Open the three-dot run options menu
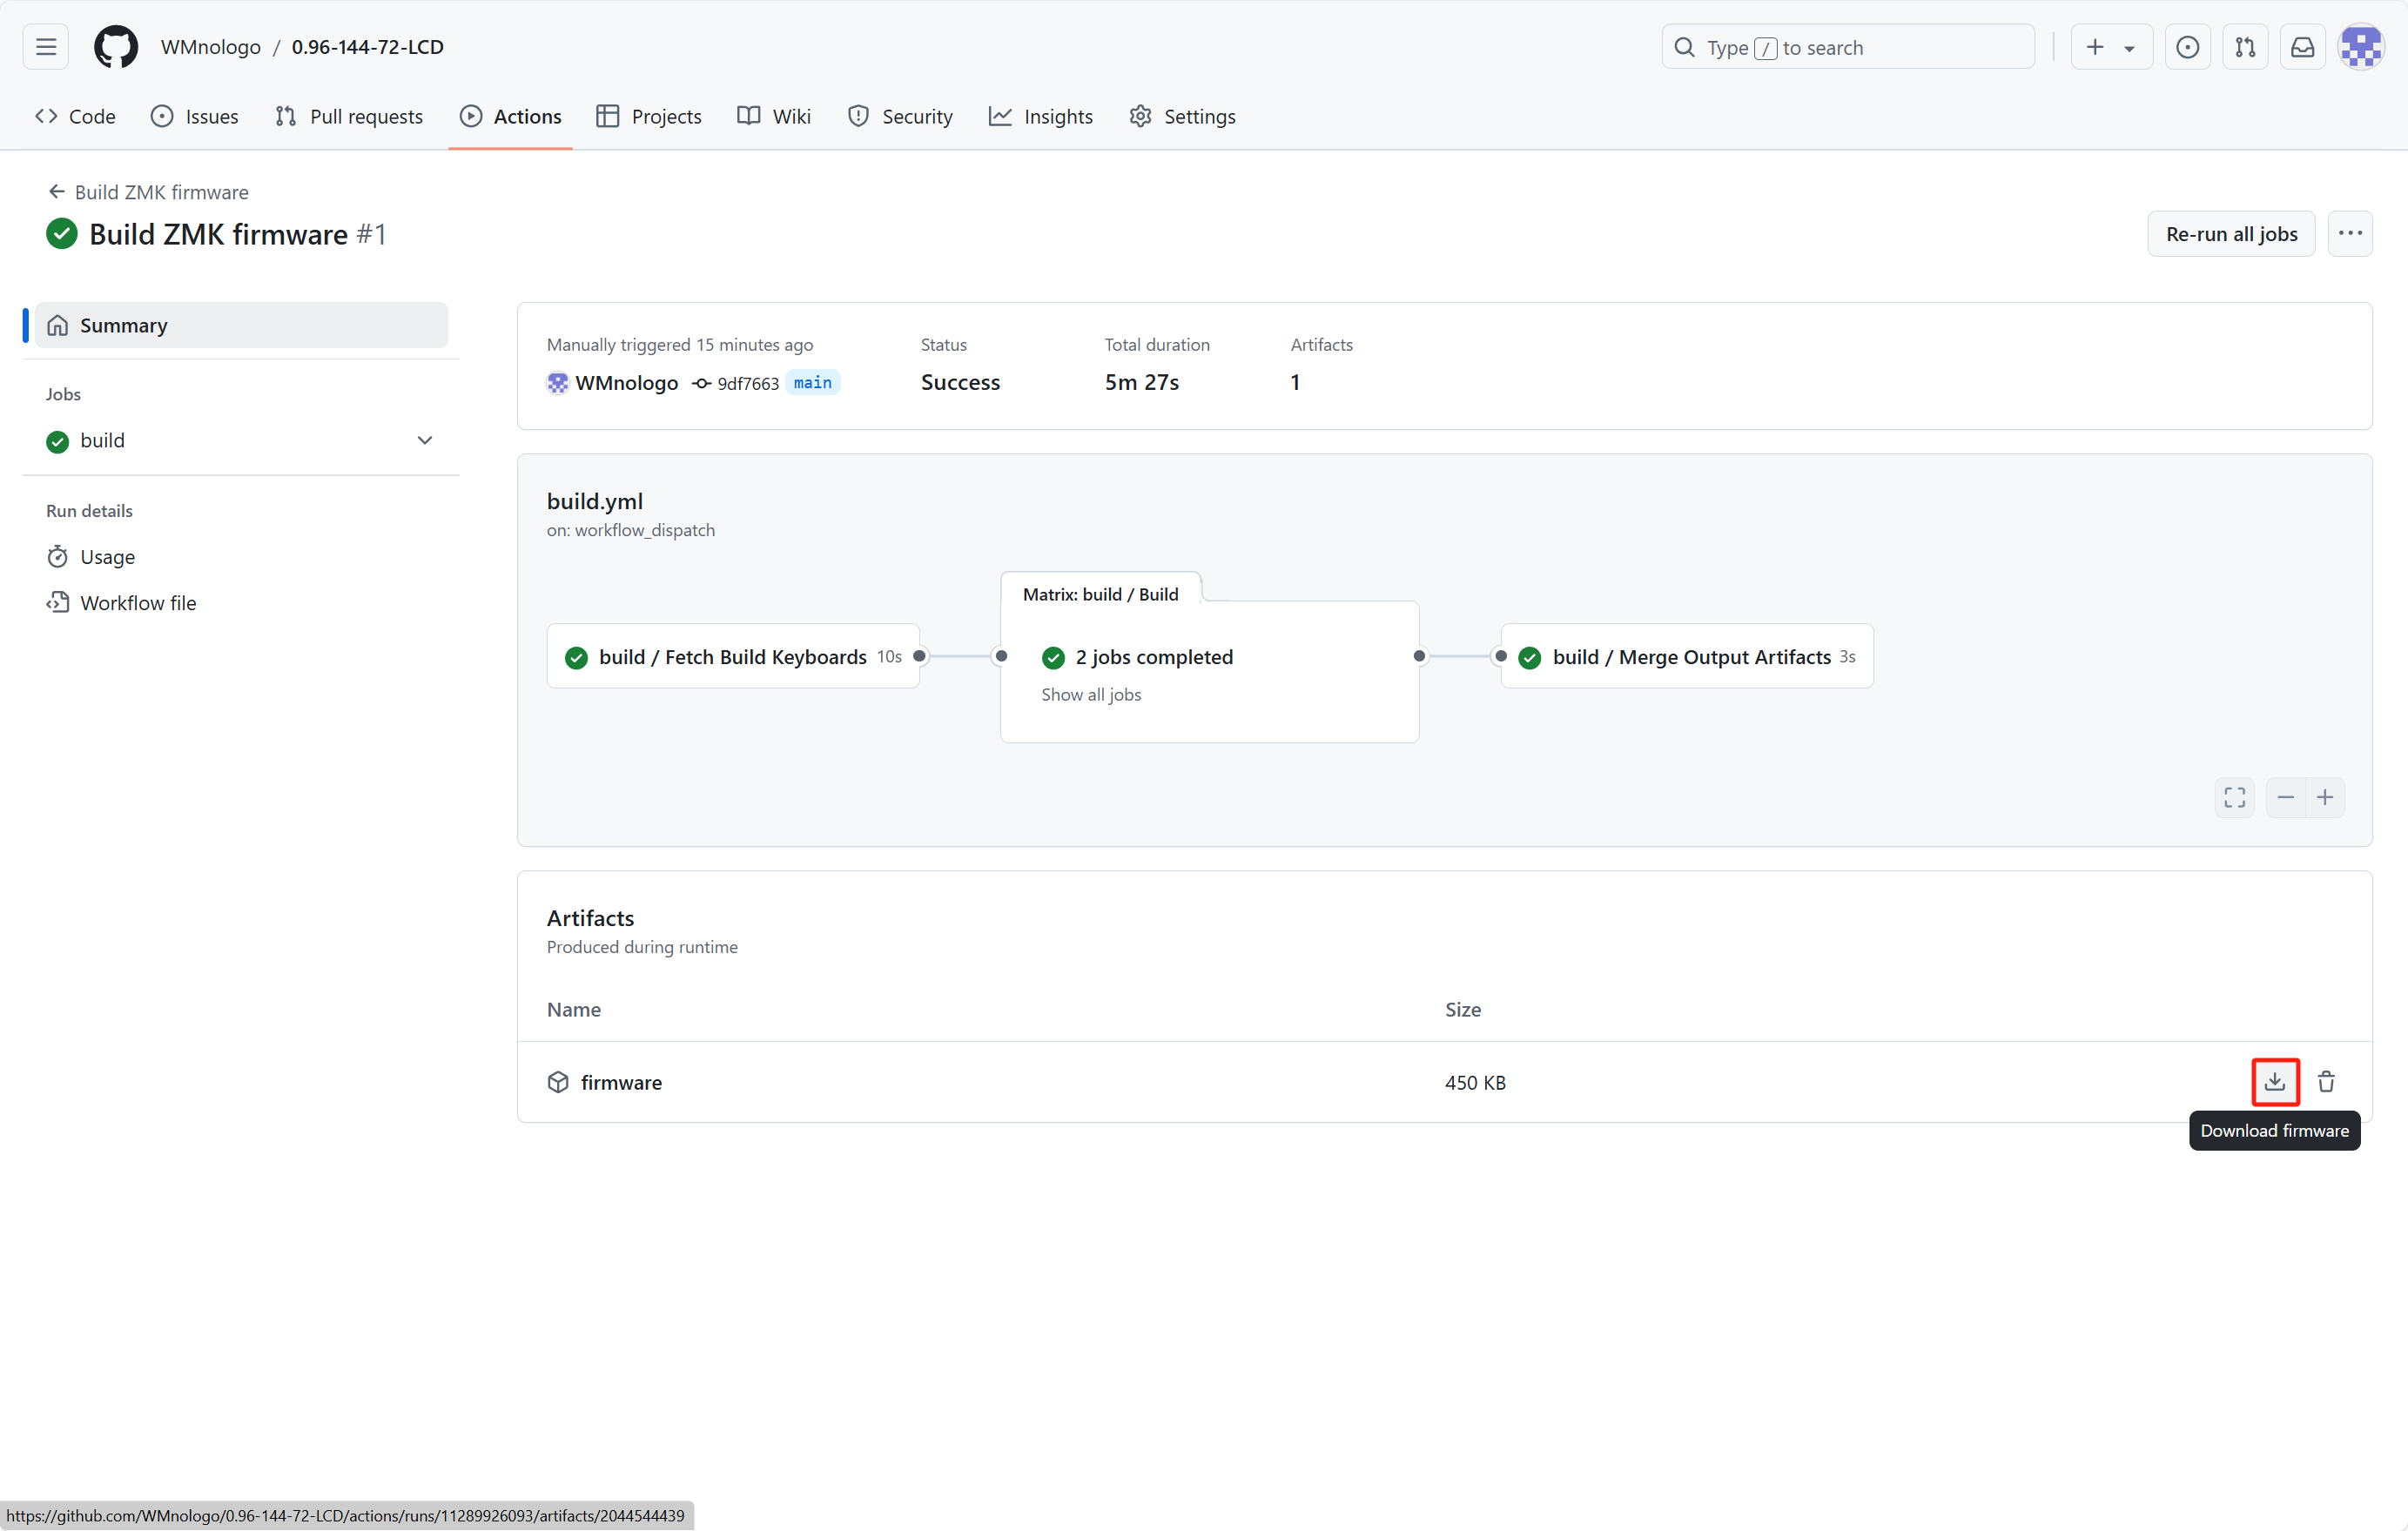The width and height of the screenshot is (2408, 1531). [2350, 234]
